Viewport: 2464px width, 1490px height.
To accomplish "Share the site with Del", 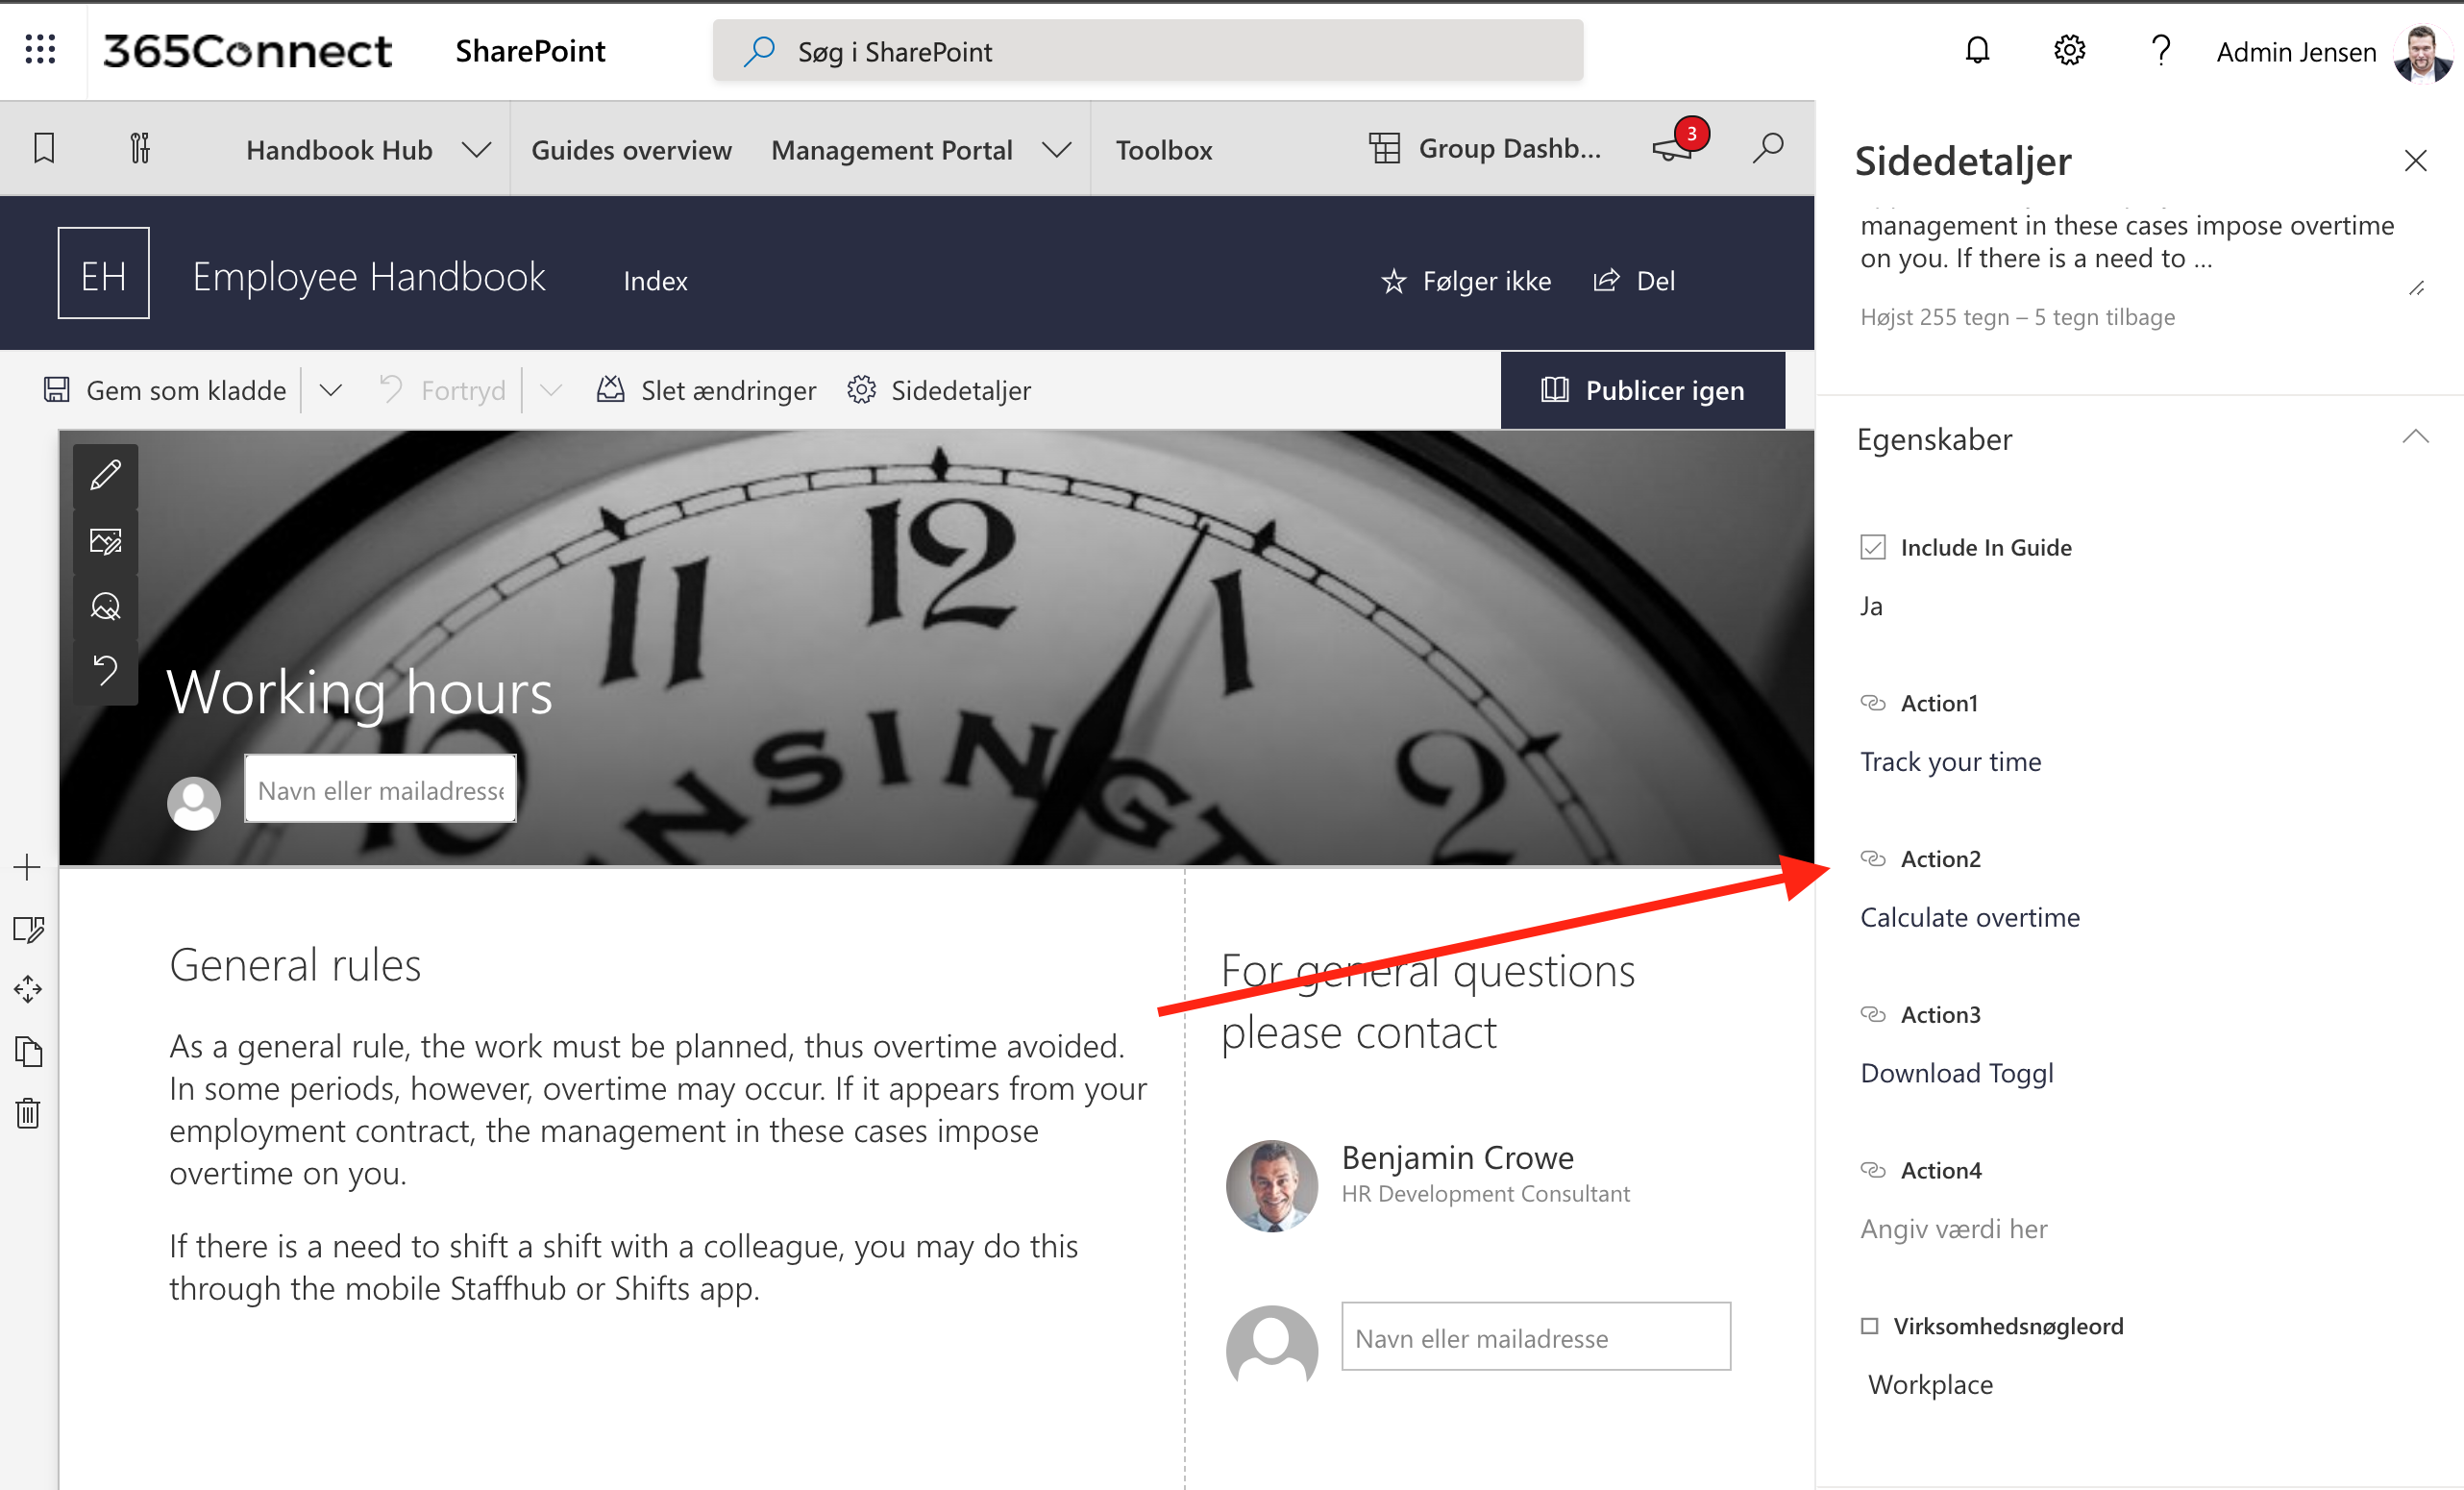I will click(1634, 281).
